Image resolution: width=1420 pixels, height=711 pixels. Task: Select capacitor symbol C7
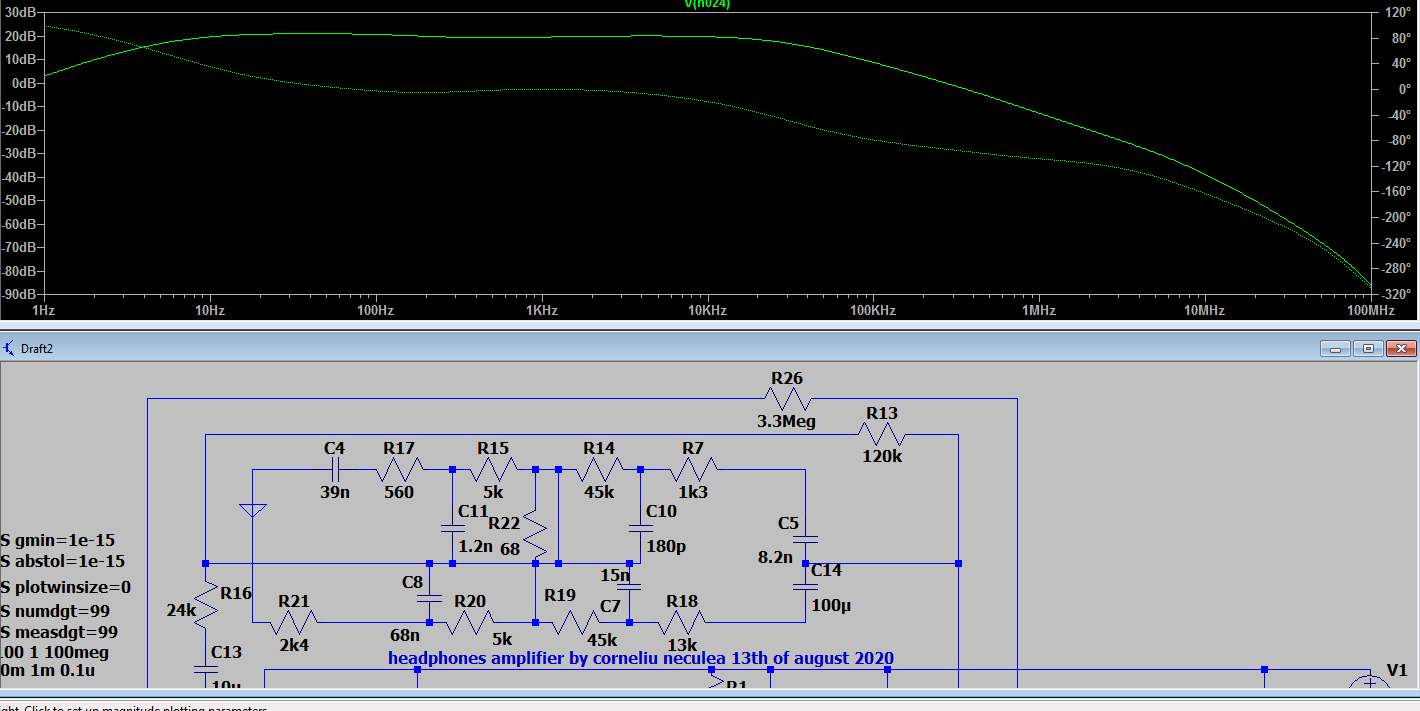click(629, 588)
